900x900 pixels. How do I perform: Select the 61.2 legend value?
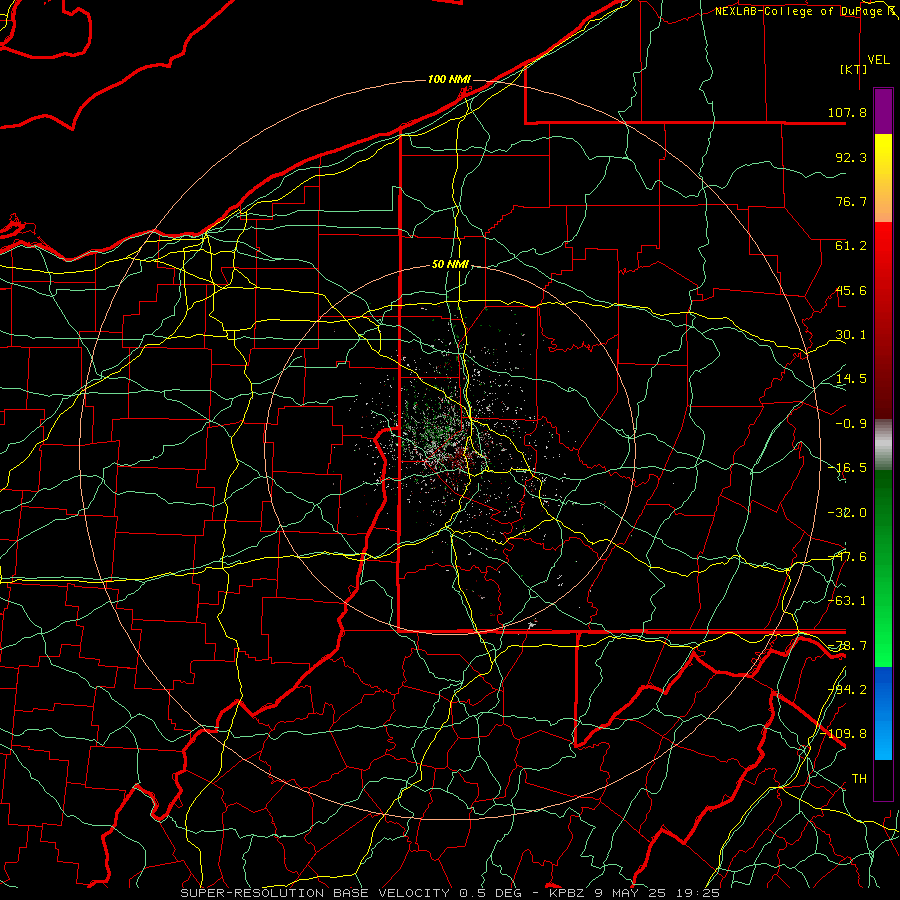(x=851, y=246)
